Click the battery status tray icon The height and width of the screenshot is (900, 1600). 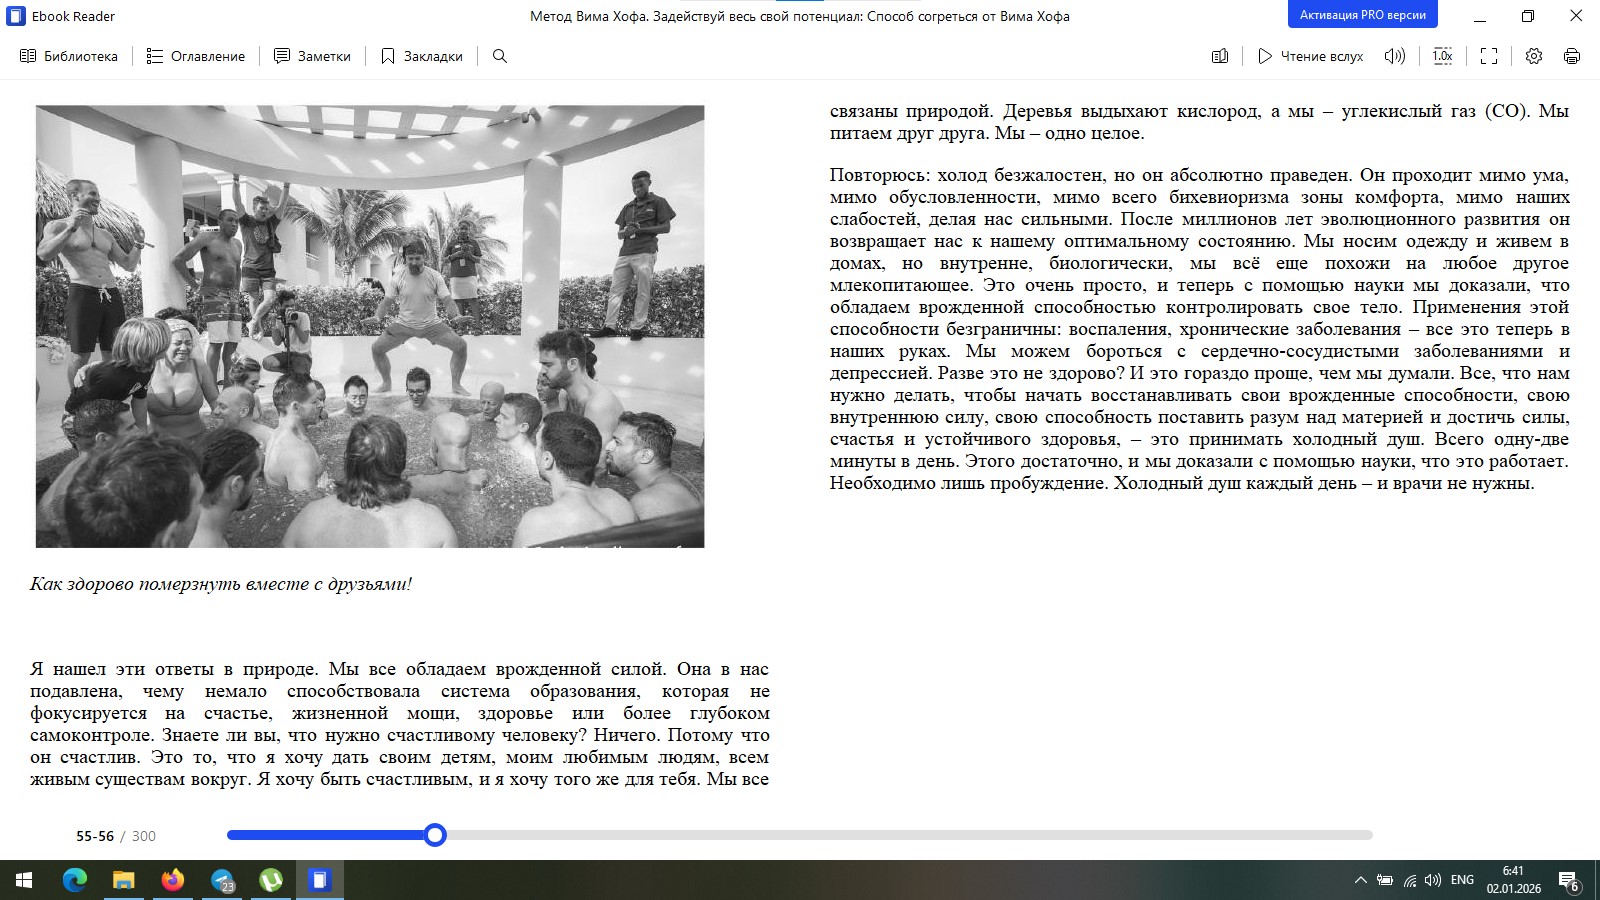[1385, 880]
